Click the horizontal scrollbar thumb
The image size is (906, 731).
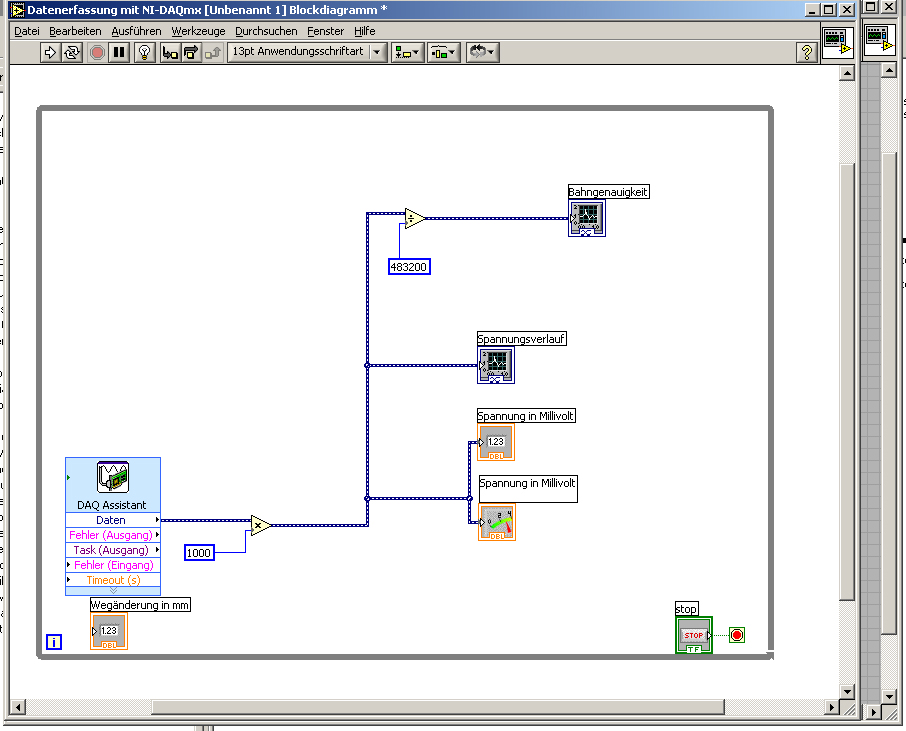[438, 707]
